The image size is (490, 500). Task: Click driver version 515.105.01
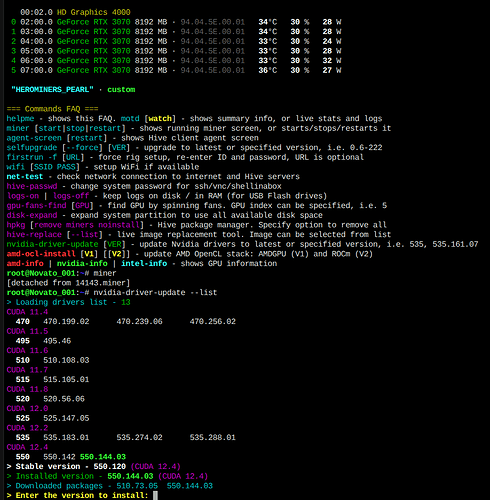66,379
